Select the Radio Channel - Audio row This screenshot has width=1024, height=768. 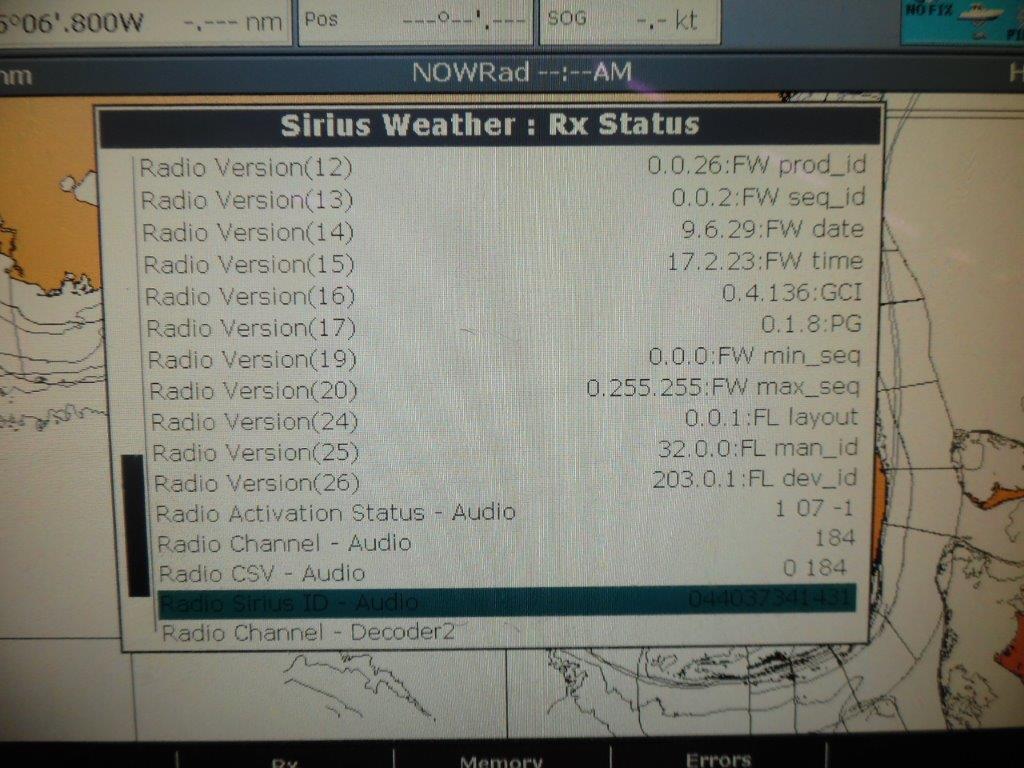click(x=505, y=541)
